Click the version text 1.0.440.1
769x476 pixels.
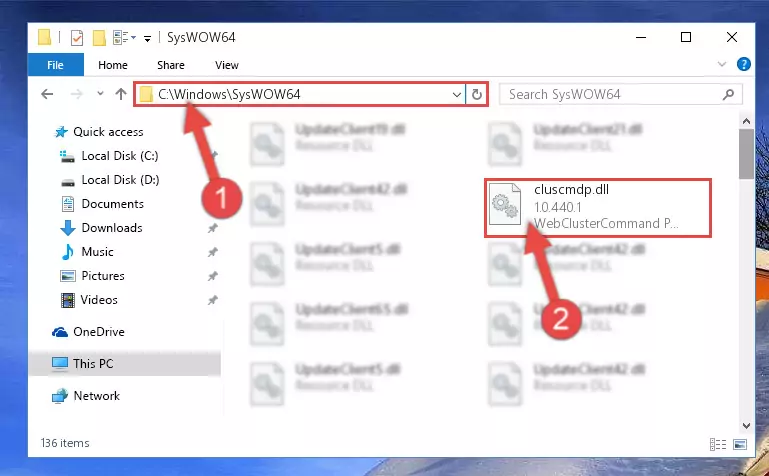pyautogui.click(x=558, y=207)
